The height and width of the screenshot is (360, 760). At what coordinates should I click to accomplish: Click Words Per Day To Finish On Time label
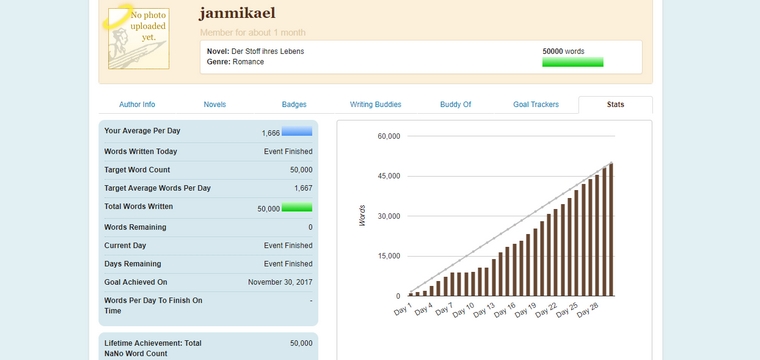tap(153, 306)
